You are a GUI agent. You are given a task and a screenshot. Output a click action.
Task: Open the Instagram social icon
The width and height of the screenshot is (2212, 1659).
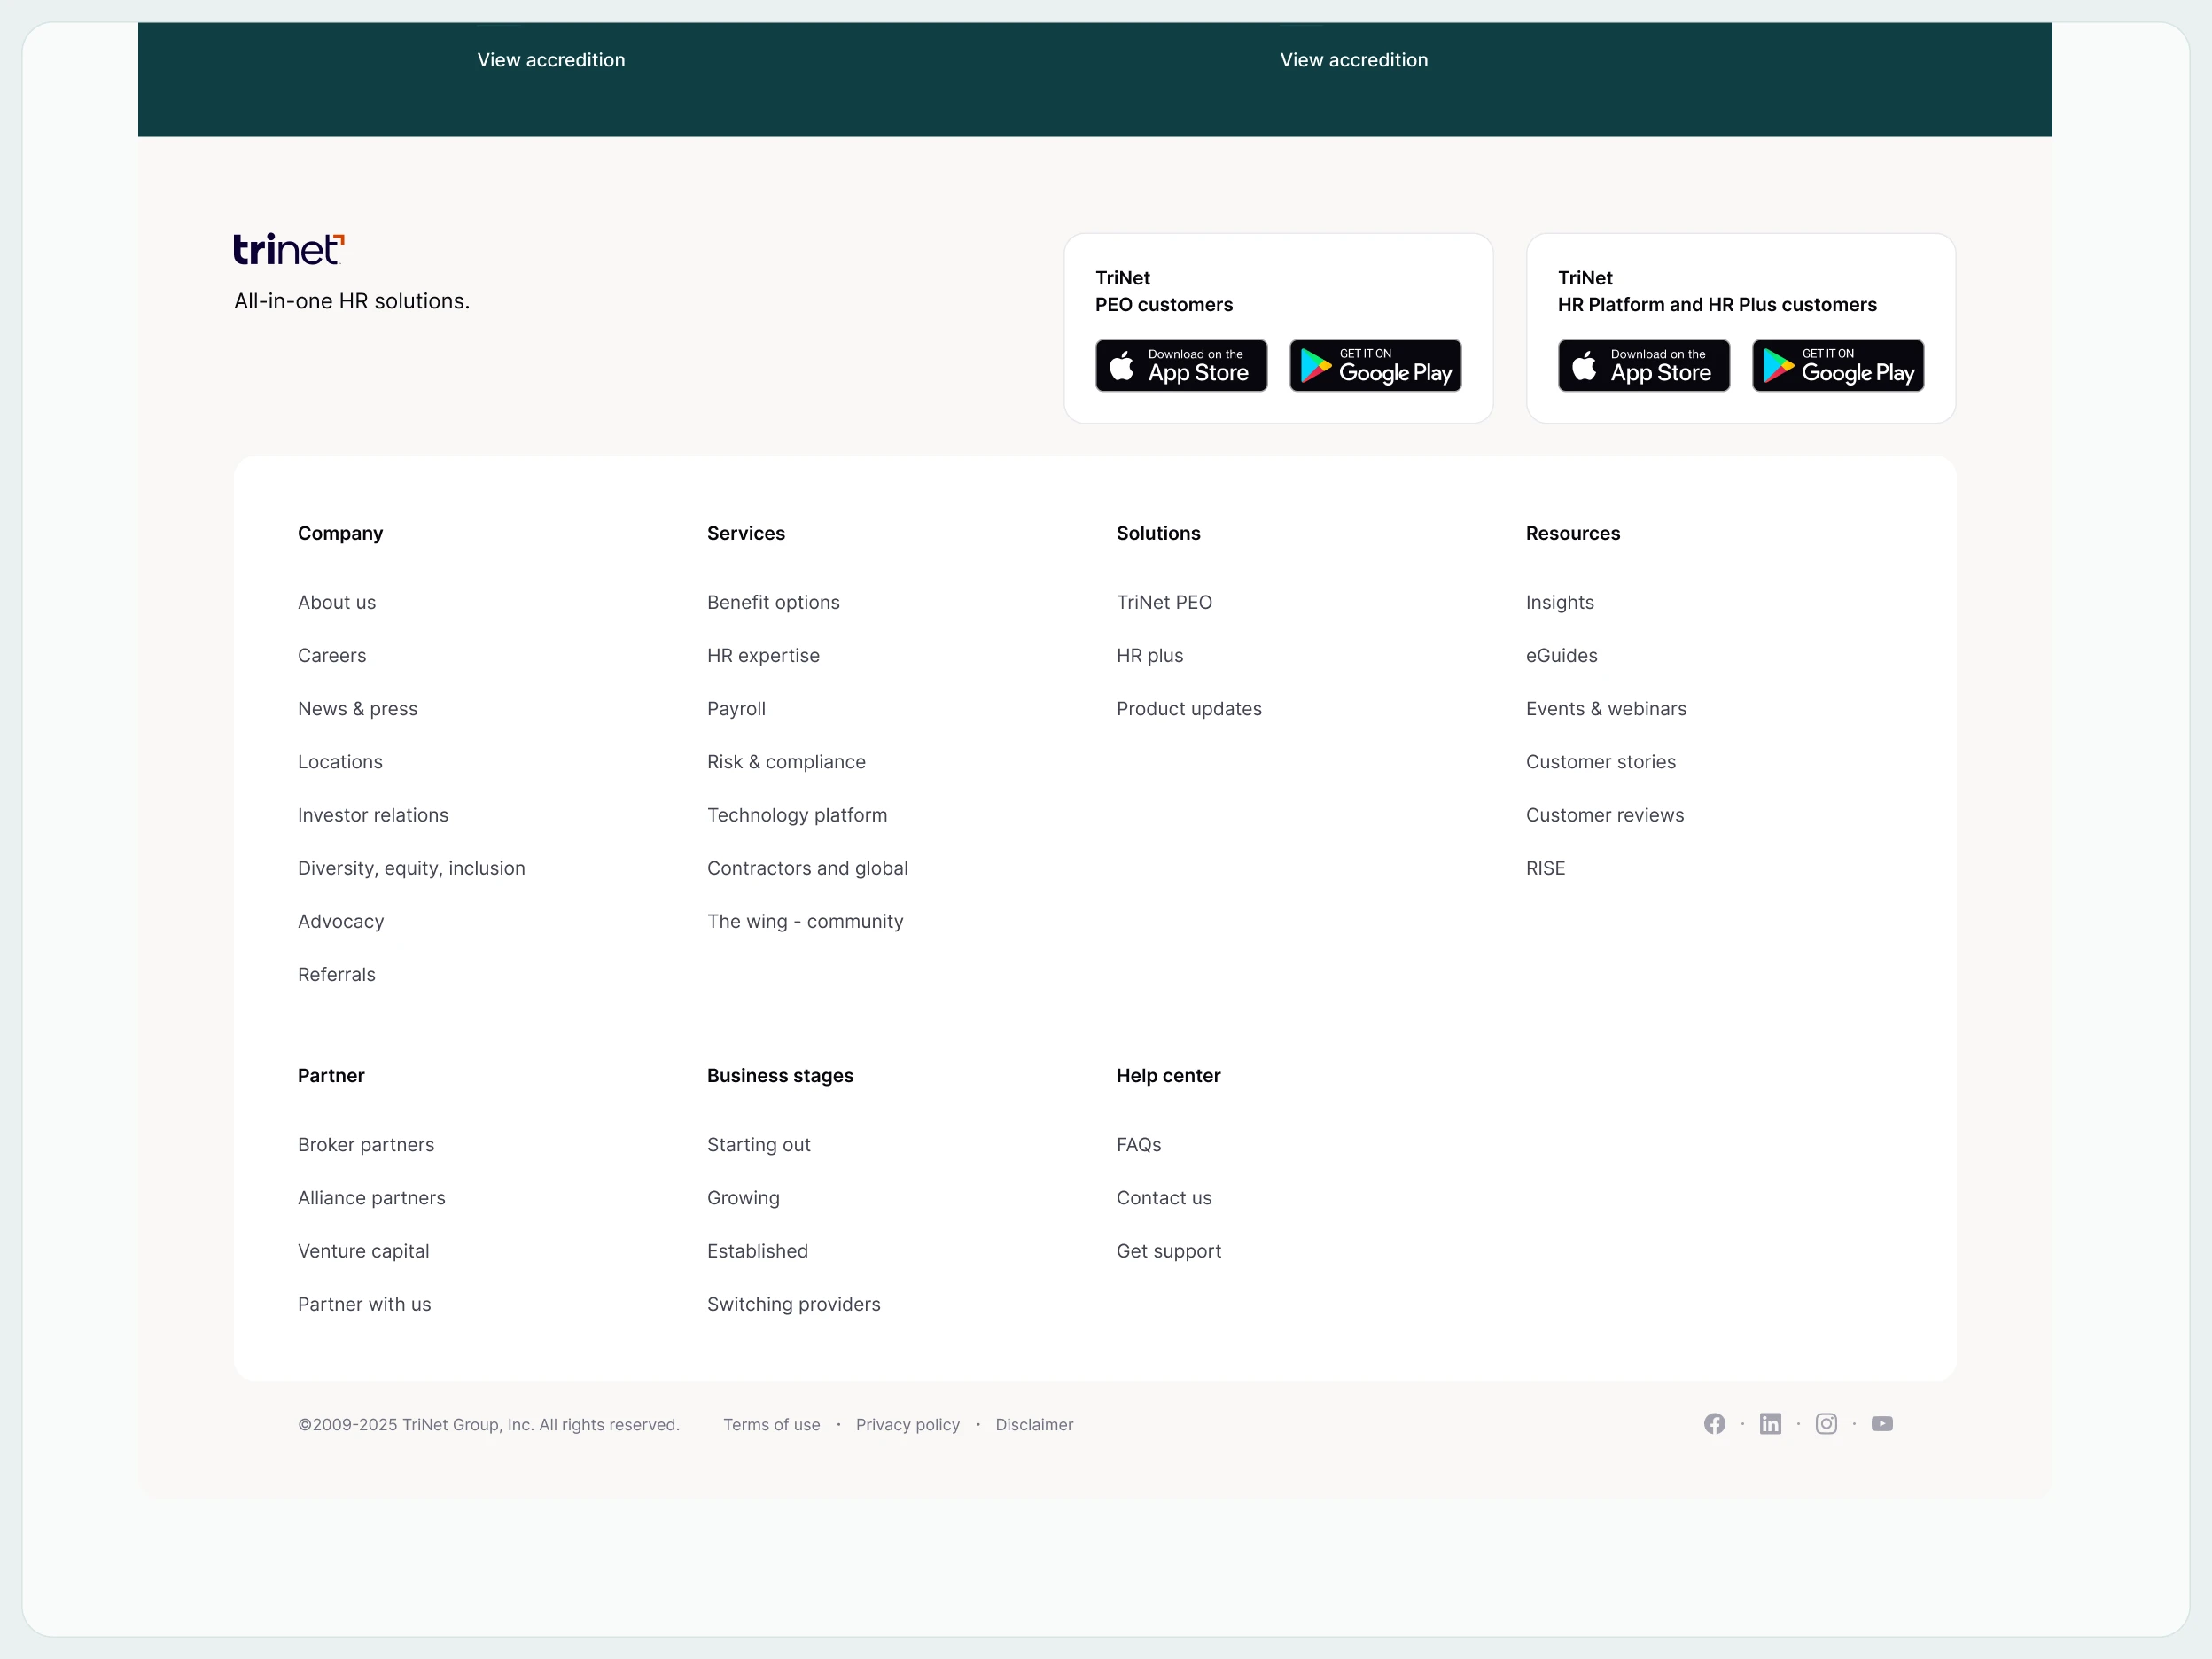pyautogui.click(x=1826, y=1423)
